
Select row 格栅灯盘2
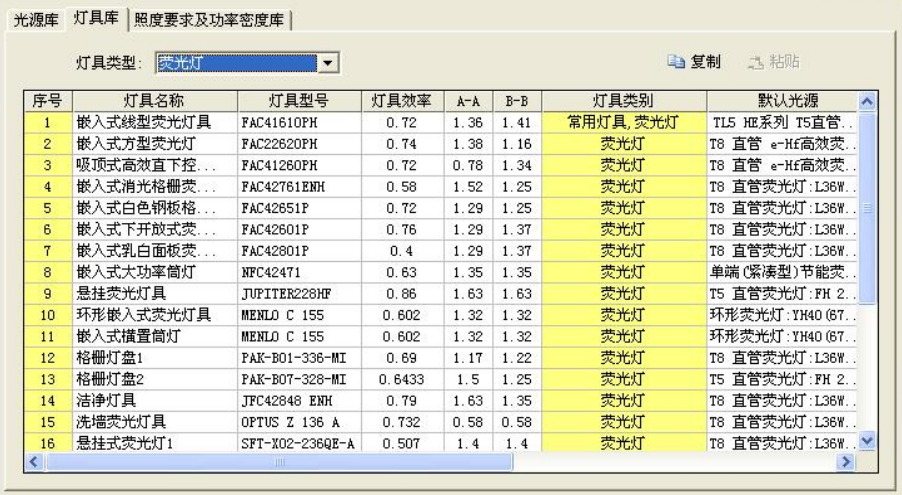(x=441, y=379)
